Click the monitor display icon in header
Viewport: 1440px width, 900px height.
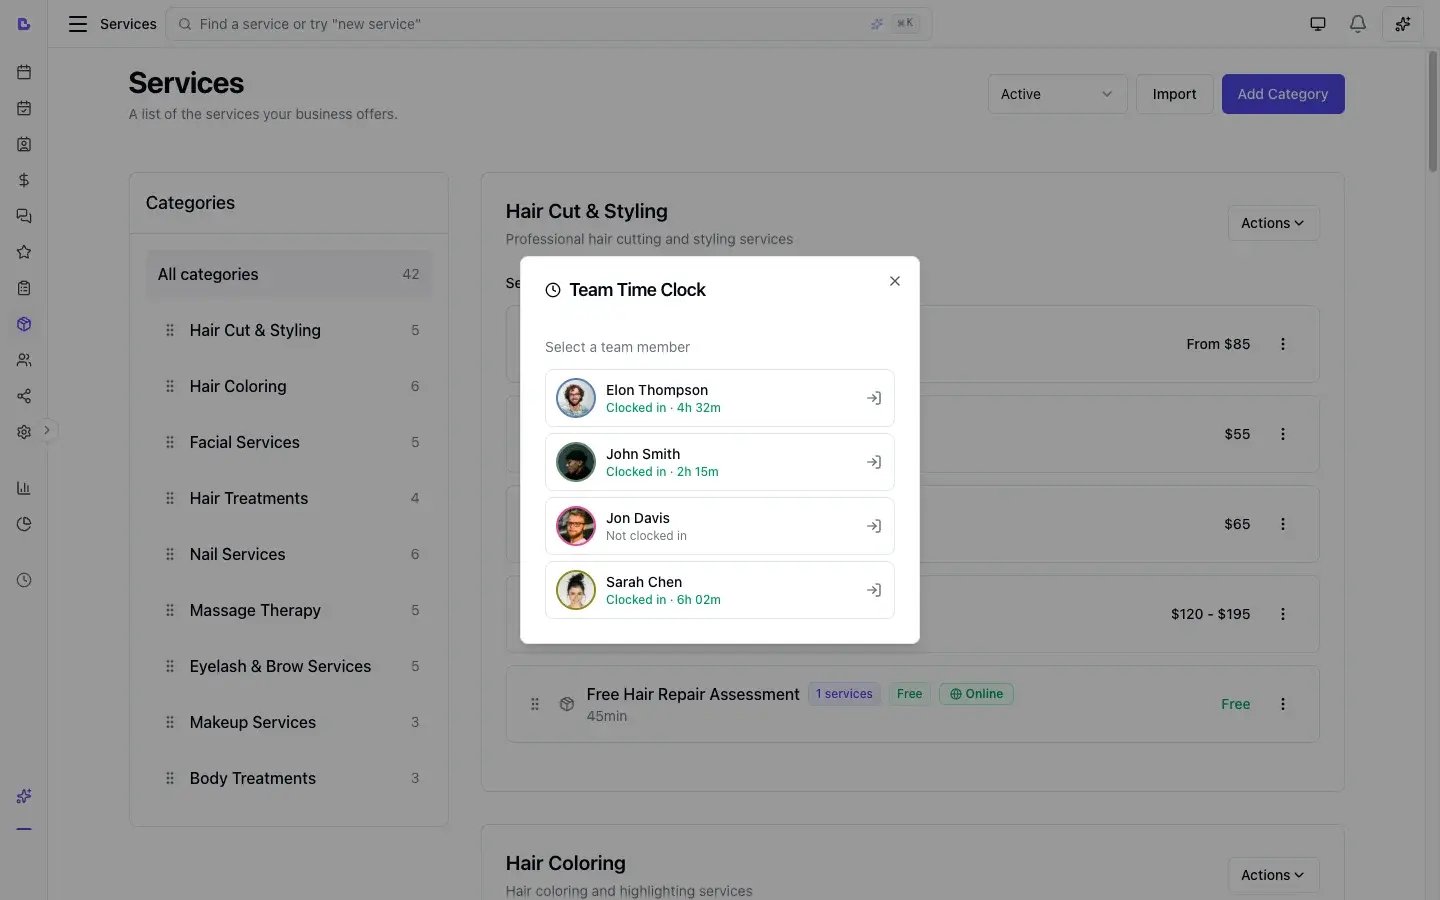[x=1318, y=24]
